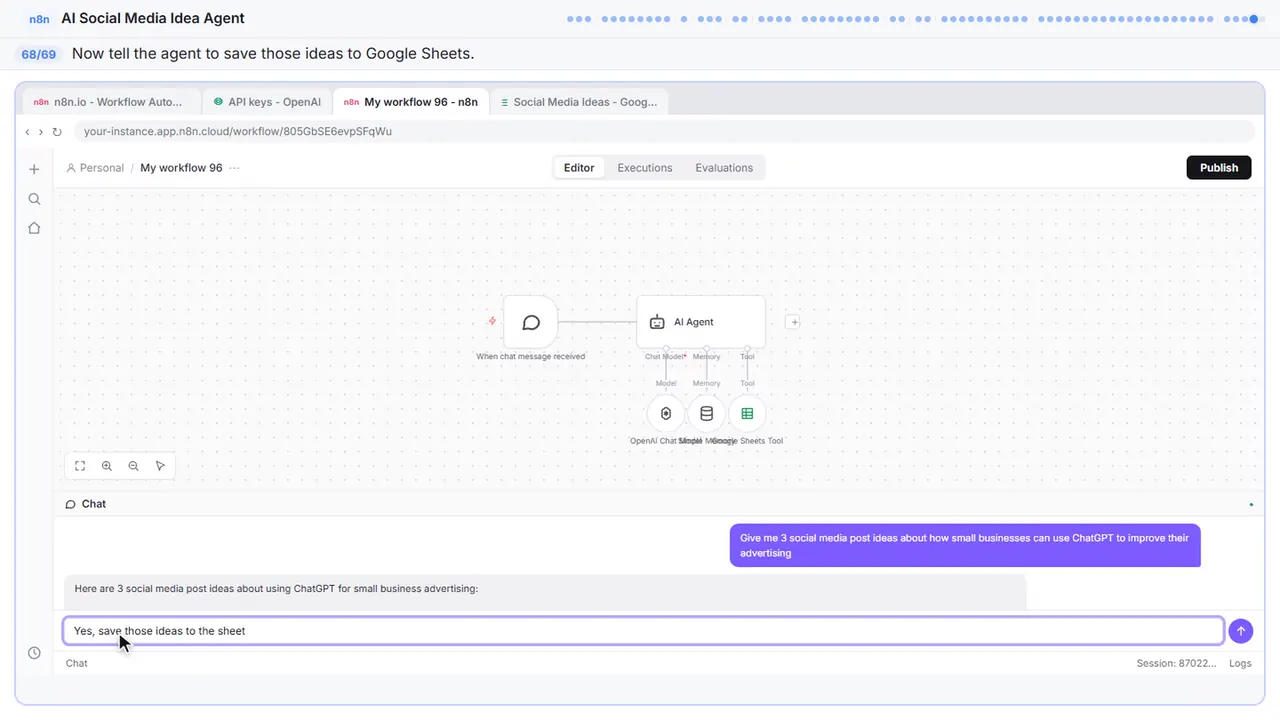The height and width of the screenshot is (720, 1280).
Task: Open the Logs panel link
Action: (x=1240, y=663)
